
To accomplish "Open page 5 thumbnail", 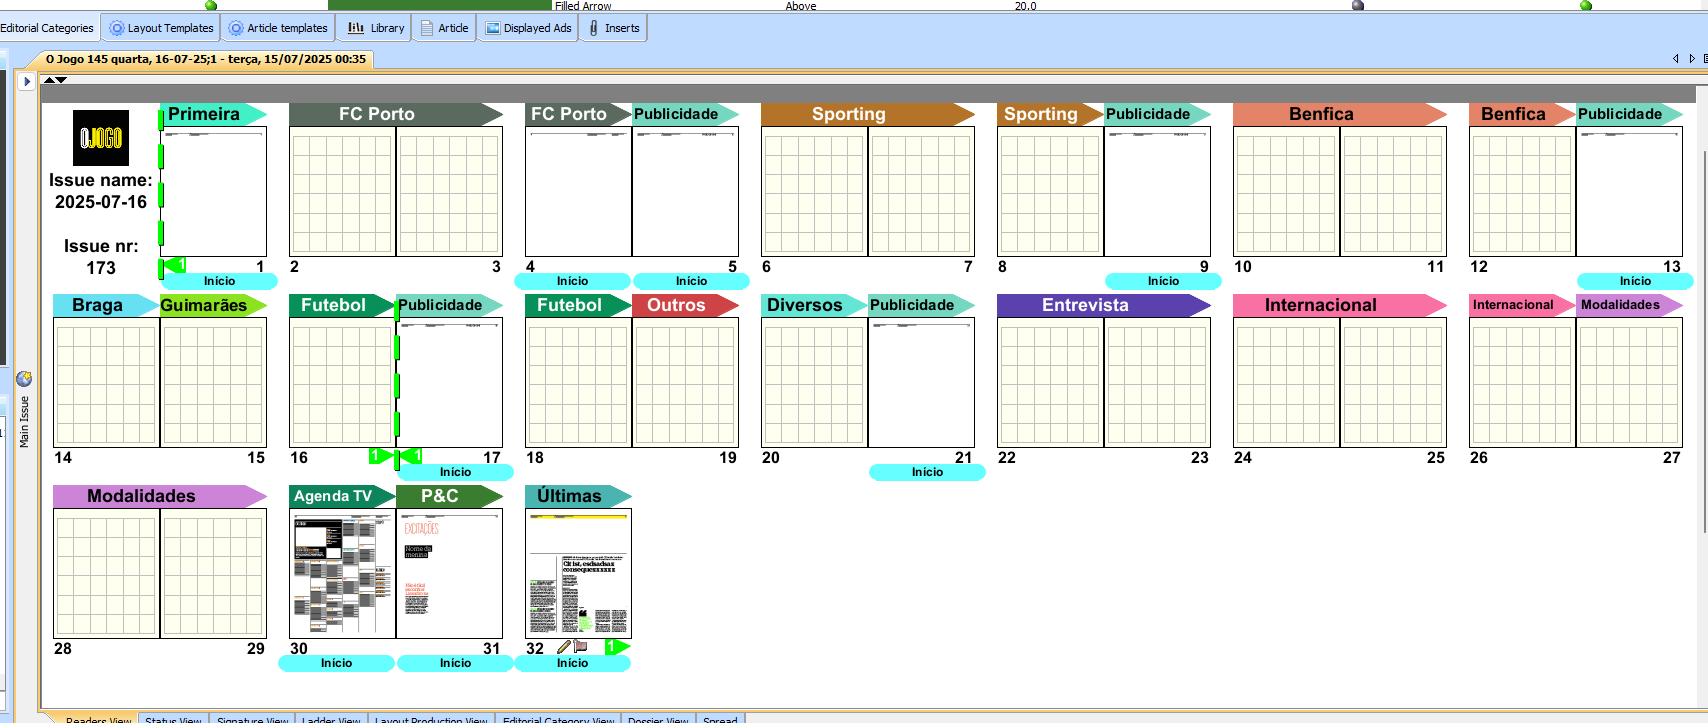I will click(685, 192).
